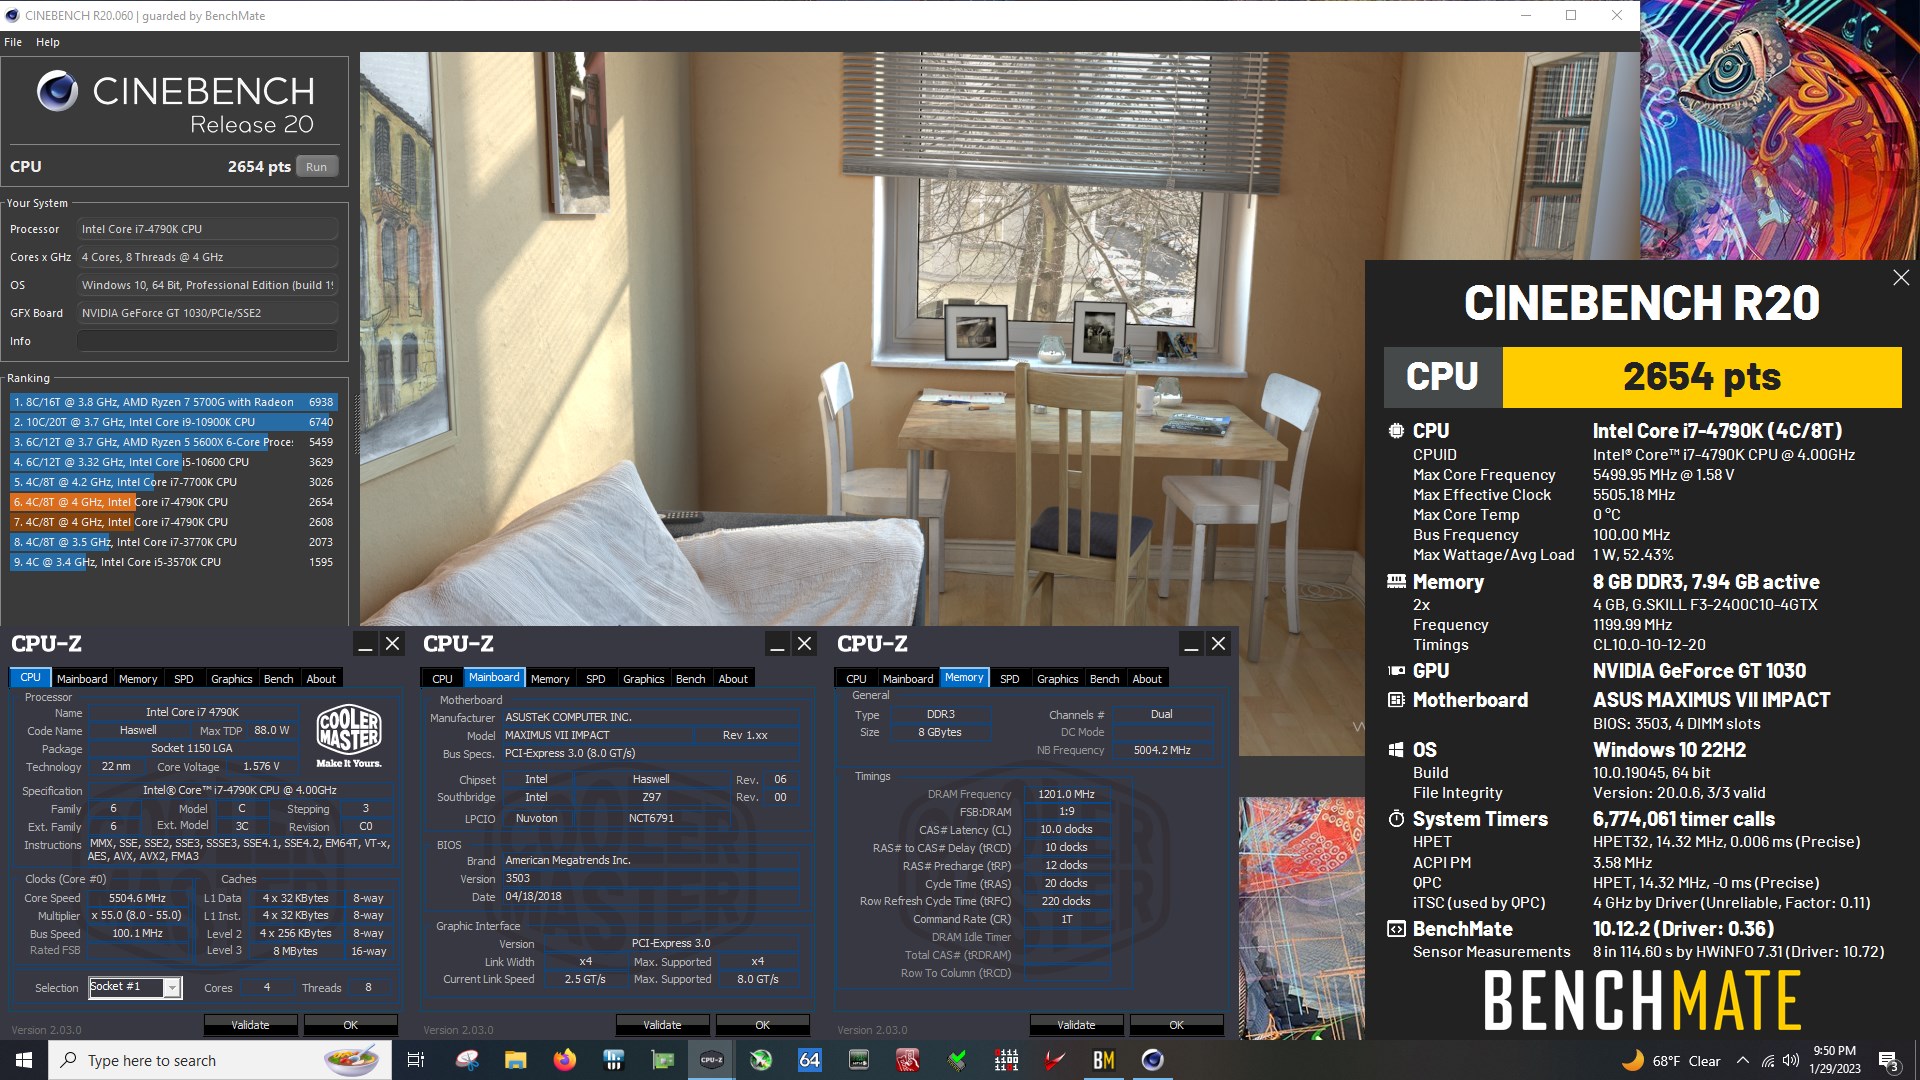Viewport: 1920px width, 1080px height.
Task: Click the red checkmark taskbar icon
Action: [x=1055, y=1060]
